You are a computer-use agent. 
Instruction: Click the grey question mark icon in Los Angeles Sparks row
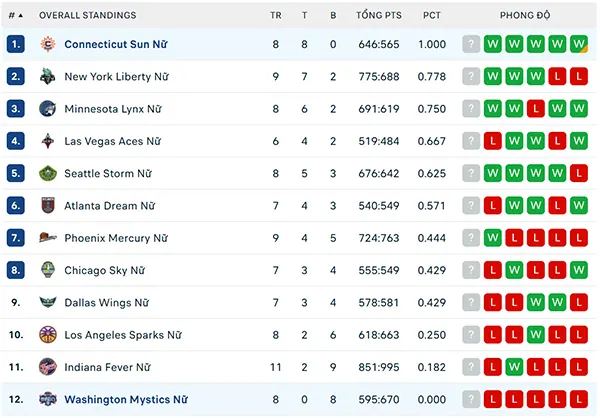coord(471,335)
